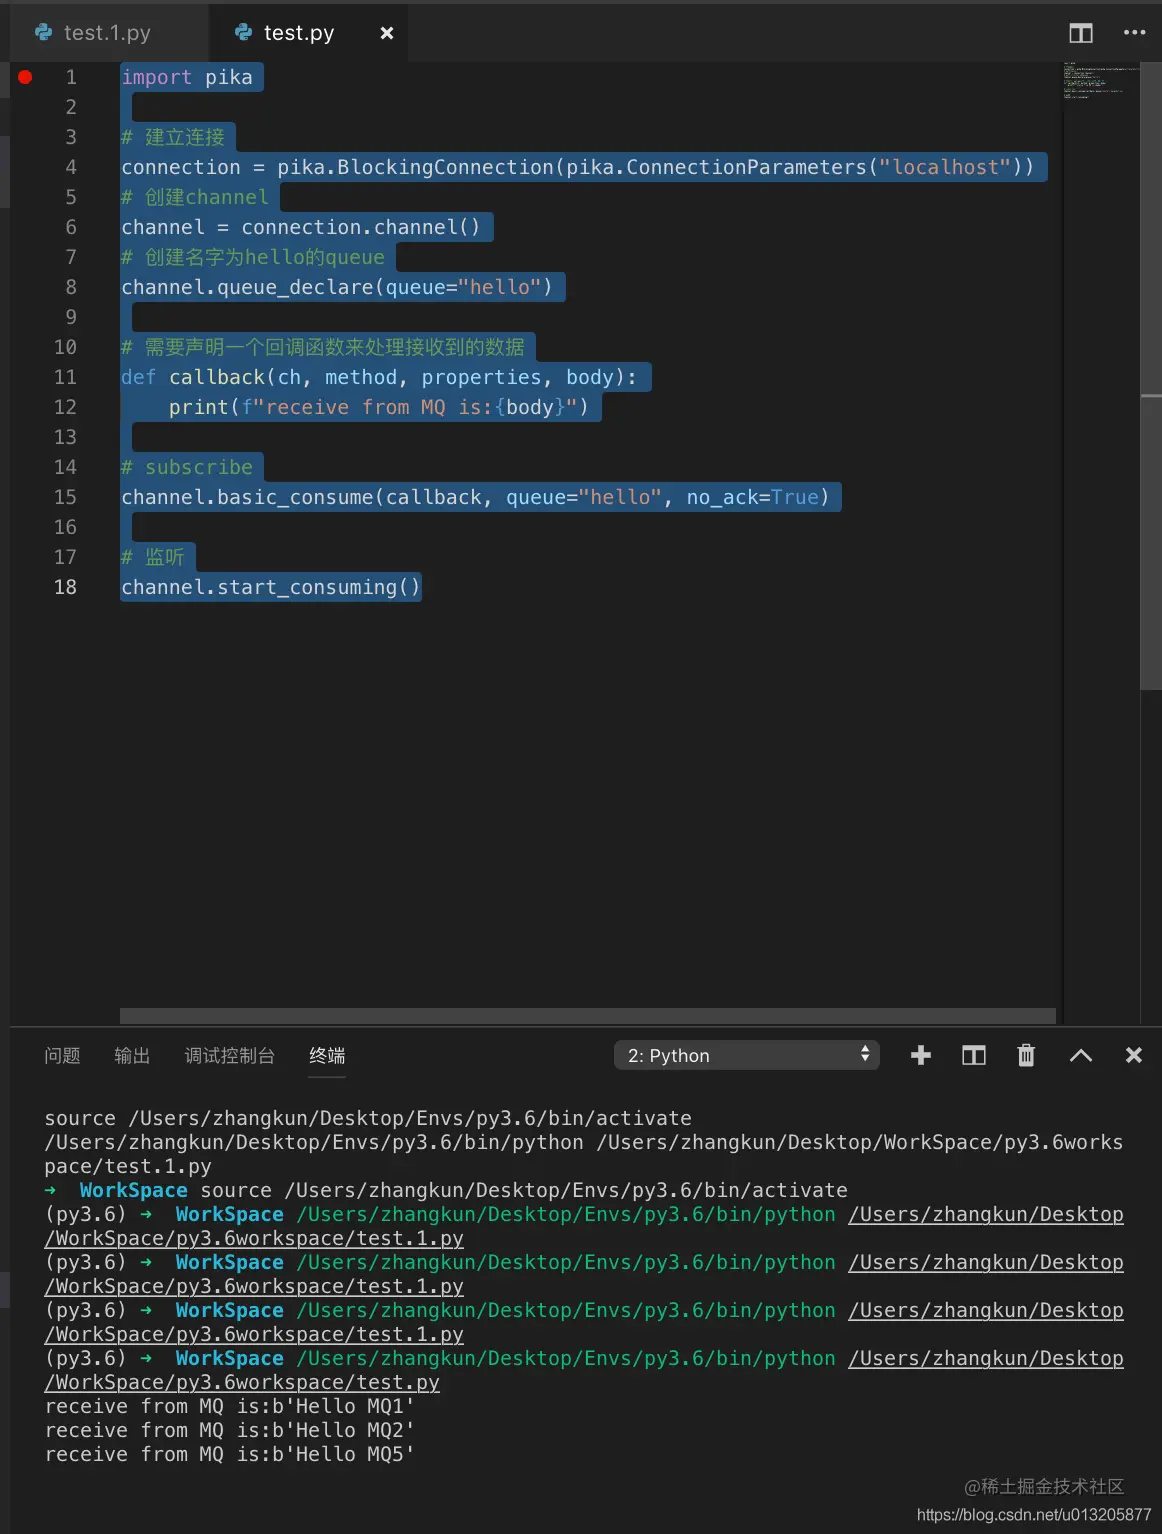The width and height of the screenshot is (1162, 1534).
Task: Click terminal output 'Hello MQ5' line
Action: click(230, 1454)
